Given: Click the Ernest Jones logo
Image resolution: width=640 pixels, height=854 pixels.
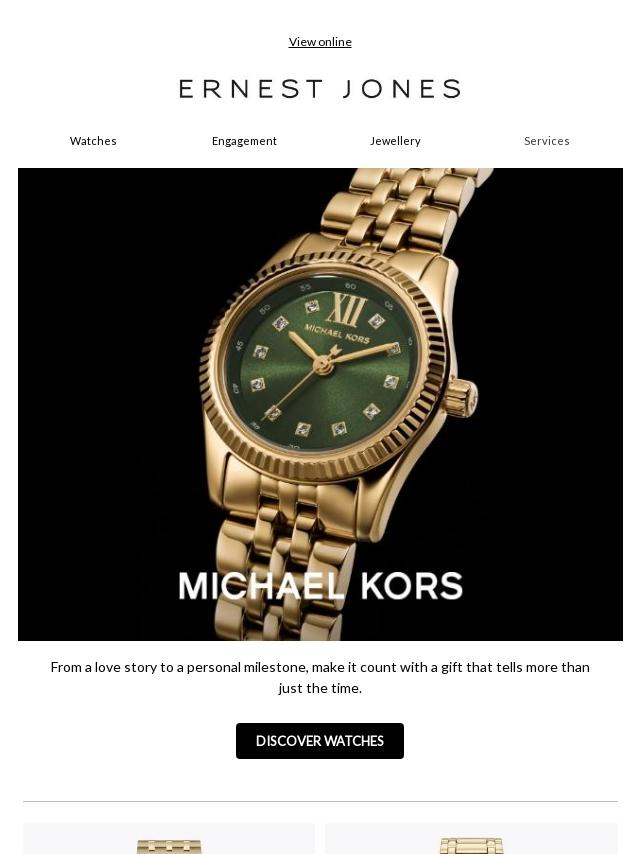Looking at the screenshot, I should point(320,89).
